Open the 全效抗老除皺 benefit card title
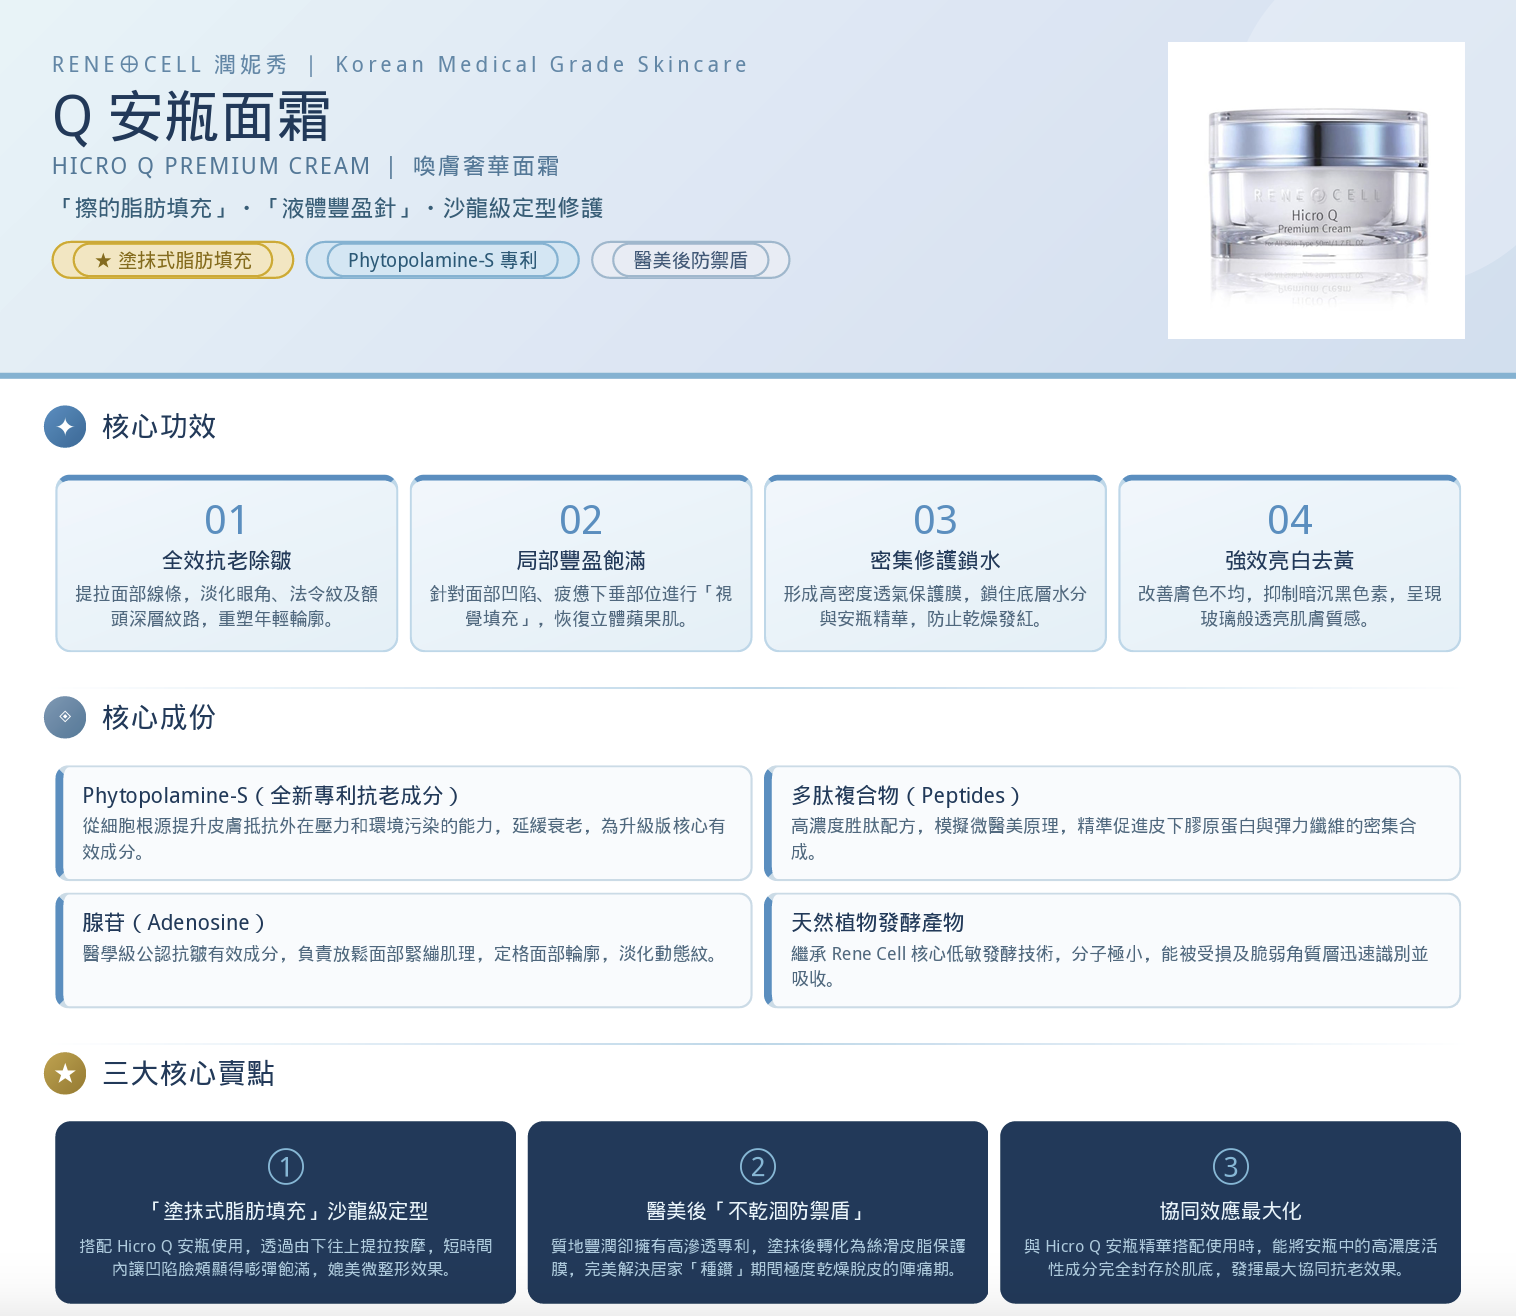Viewport: 1516px width, 1316px height. pos(226,561)
